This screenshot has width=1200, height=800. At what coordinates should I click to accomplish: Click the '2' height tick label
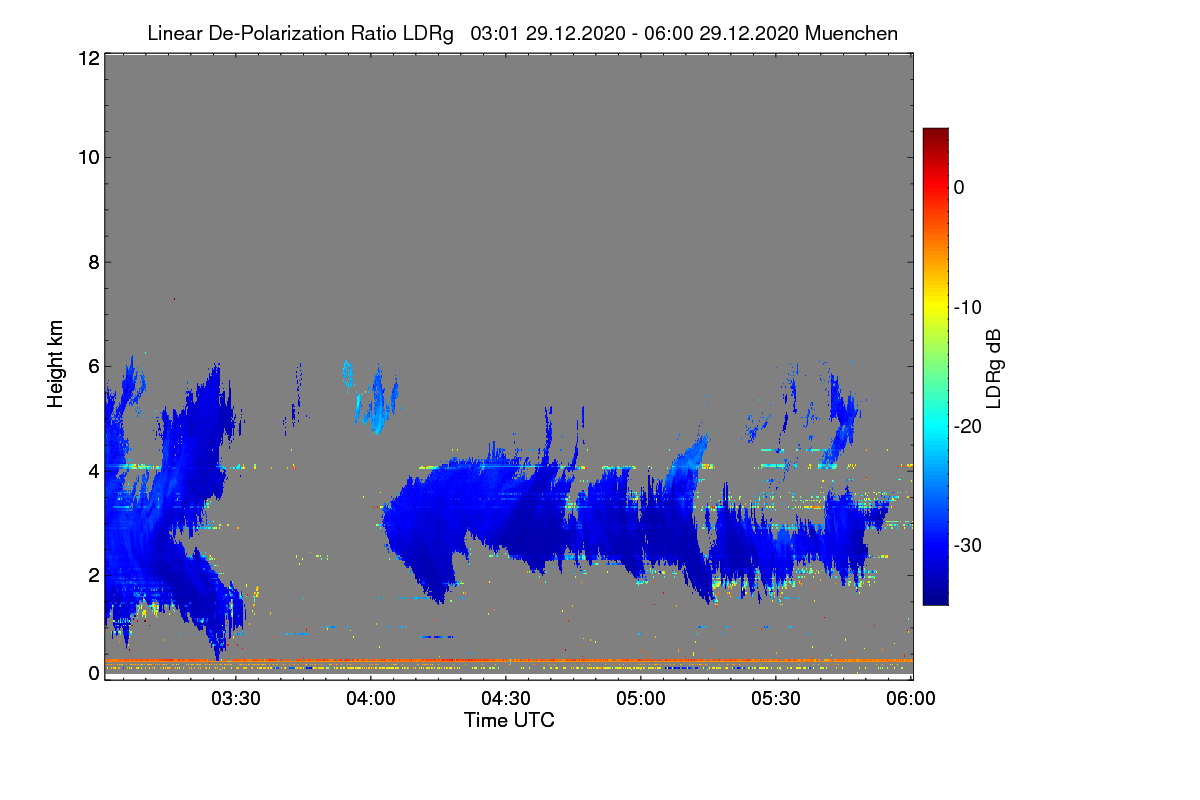93,574
